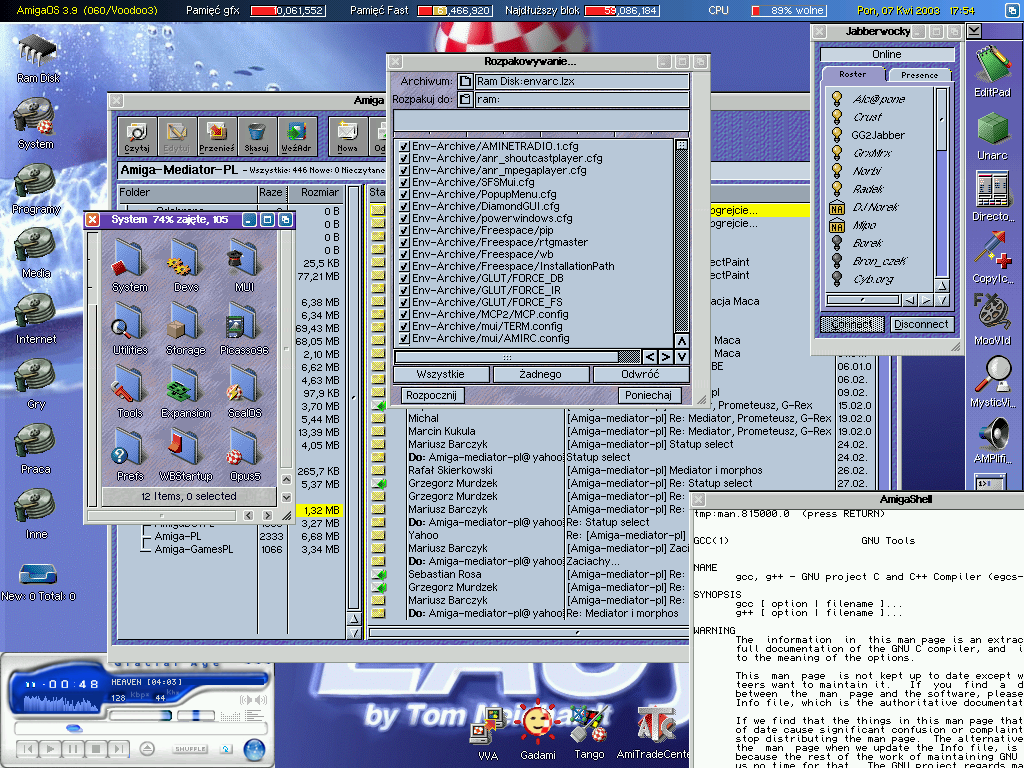1024x768 pixels.
Task: Uncheck Env-Archive/GLUT/FORCE_DB
Action: (404, 278)
